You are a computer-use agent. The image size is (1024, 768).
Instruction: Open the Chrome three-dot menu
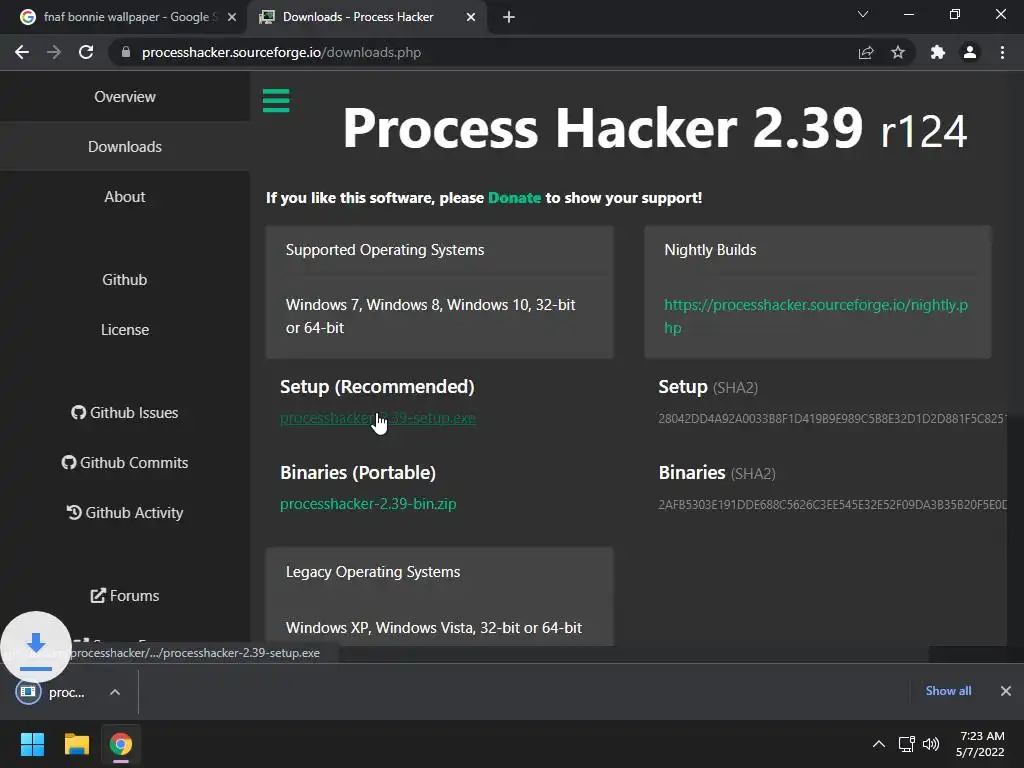[x=1002, y=52]
